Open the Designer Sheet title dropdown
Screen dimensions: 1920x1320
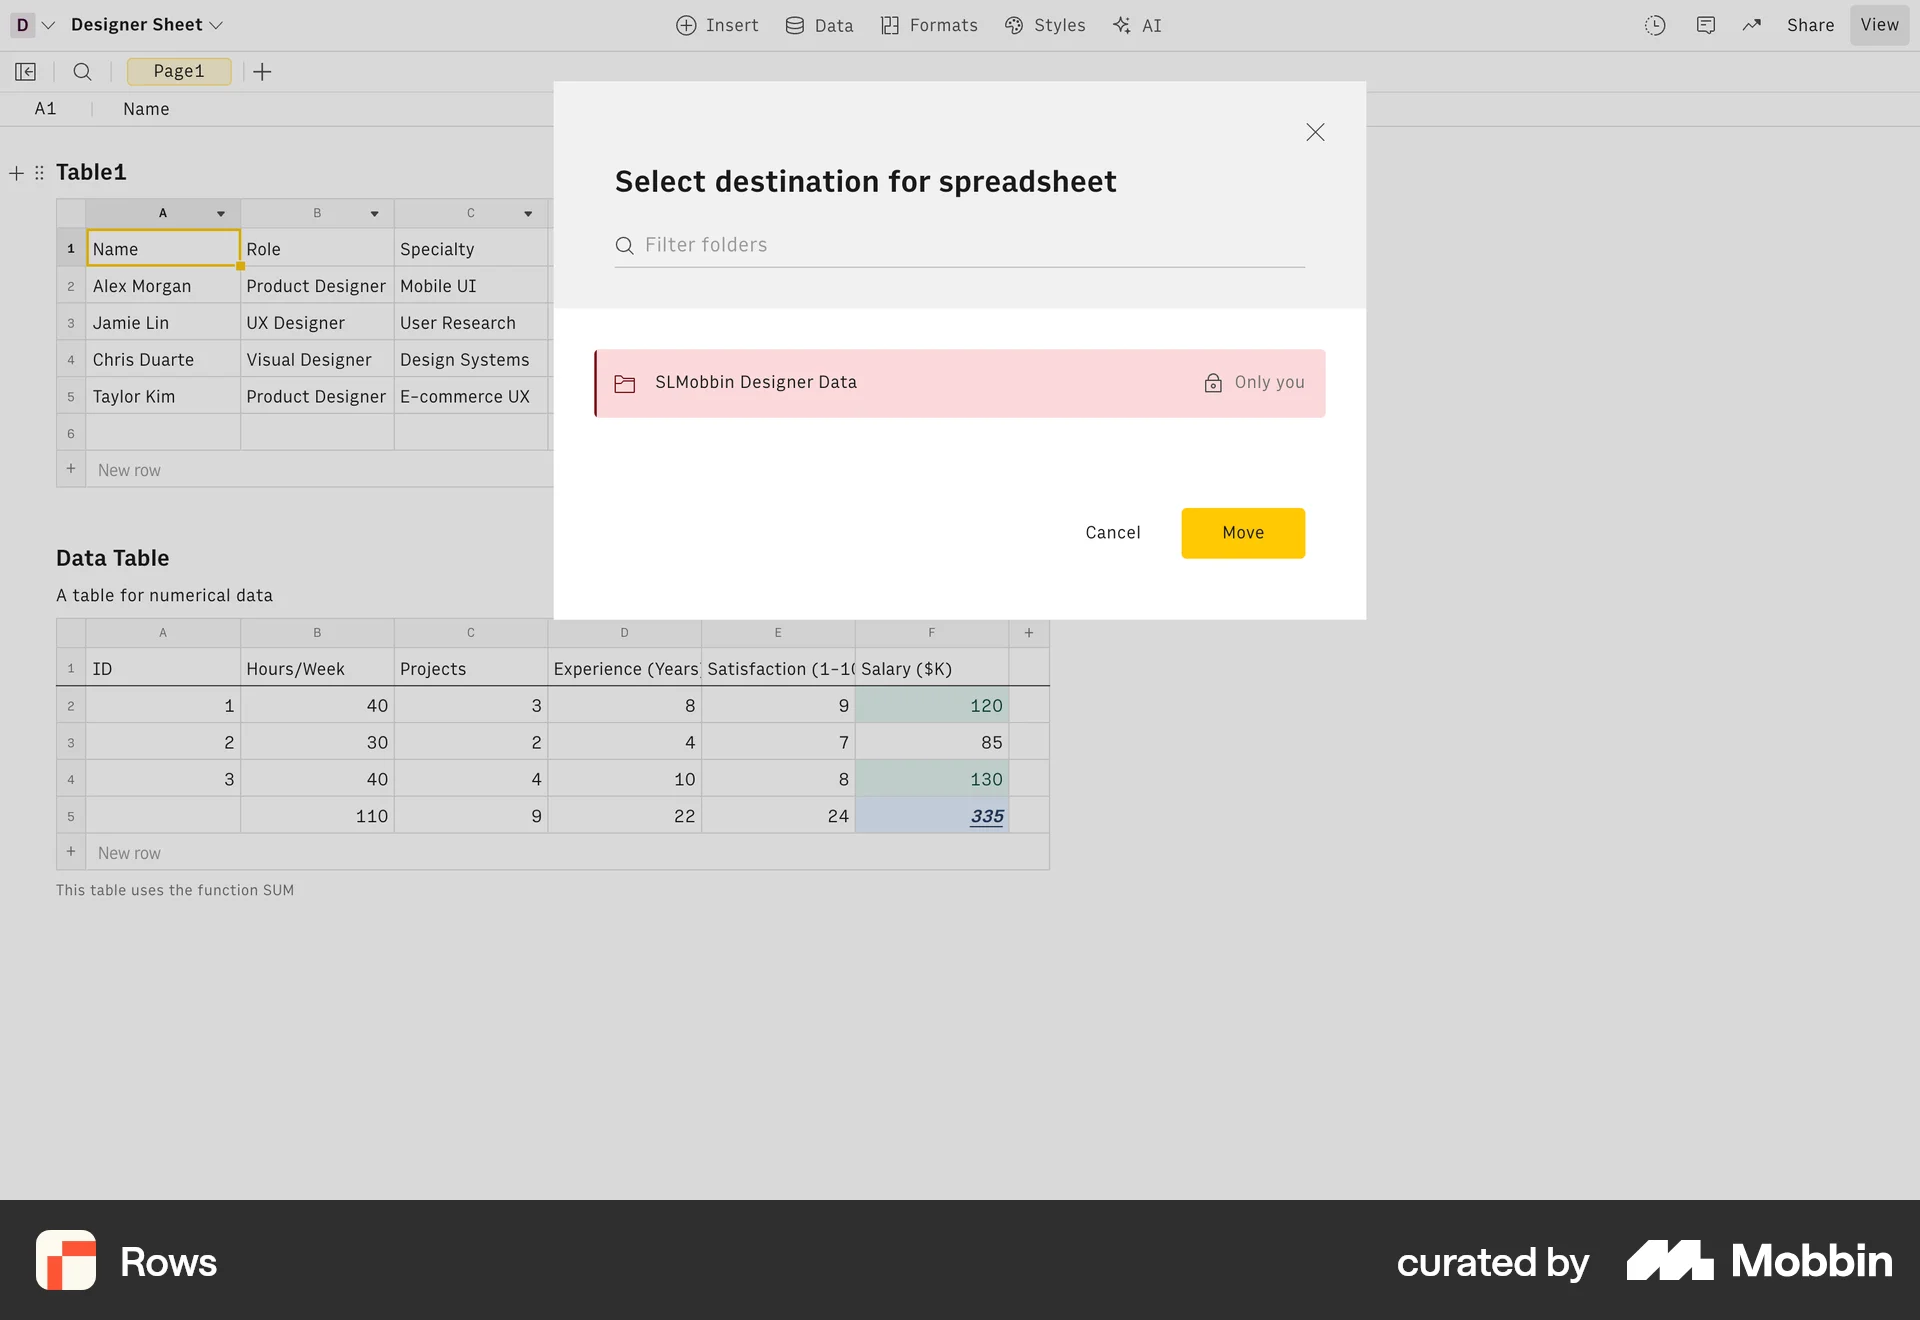pos(216,24)
